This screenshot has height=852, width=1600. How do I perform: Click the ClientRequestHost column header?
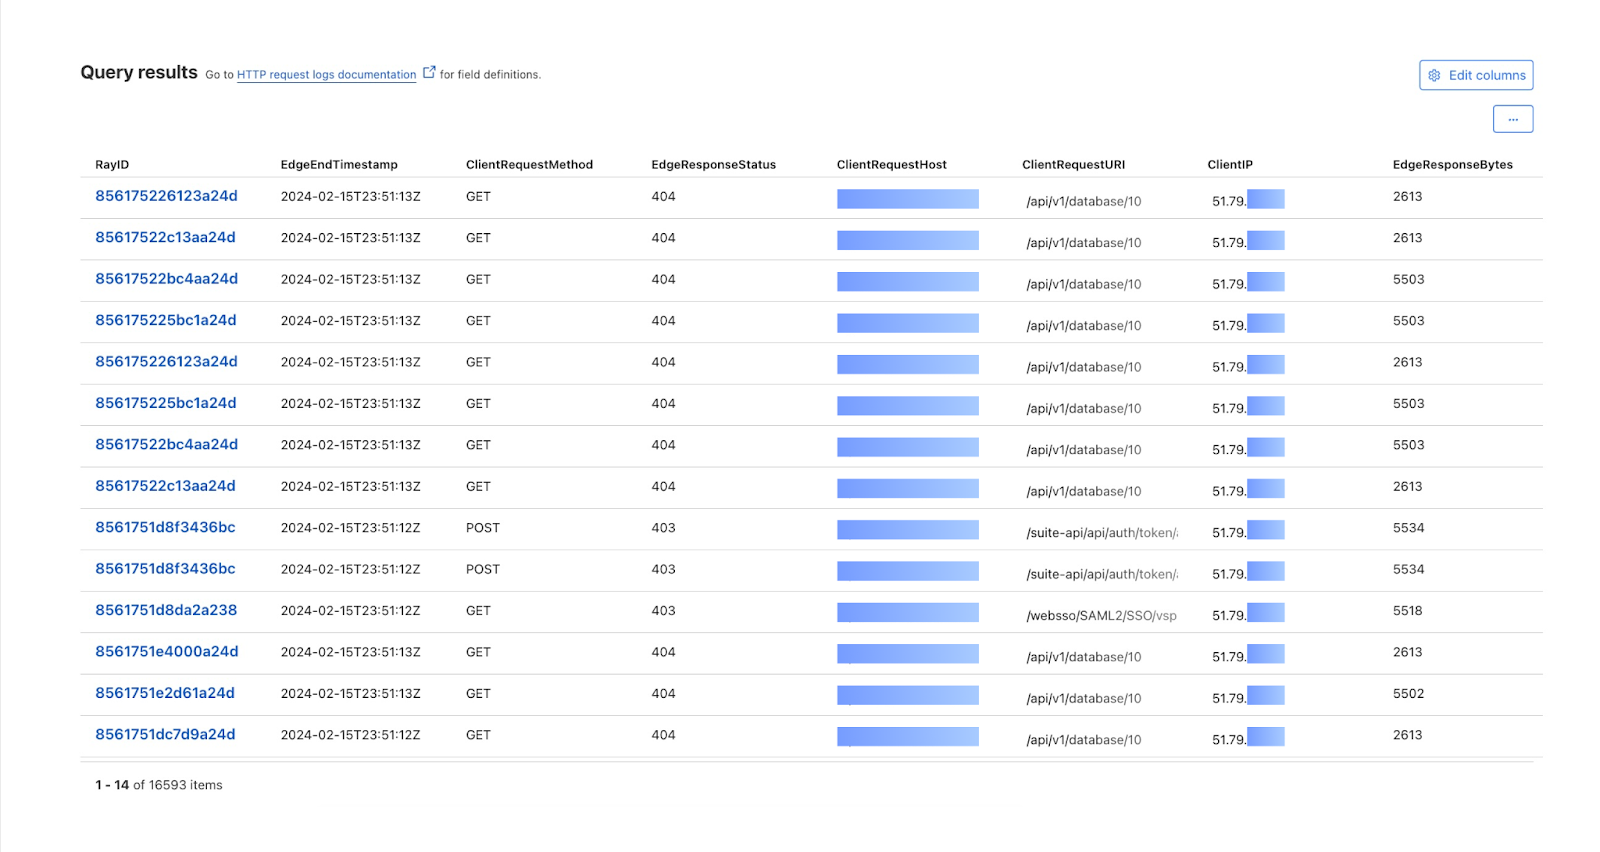coord(891,165)
